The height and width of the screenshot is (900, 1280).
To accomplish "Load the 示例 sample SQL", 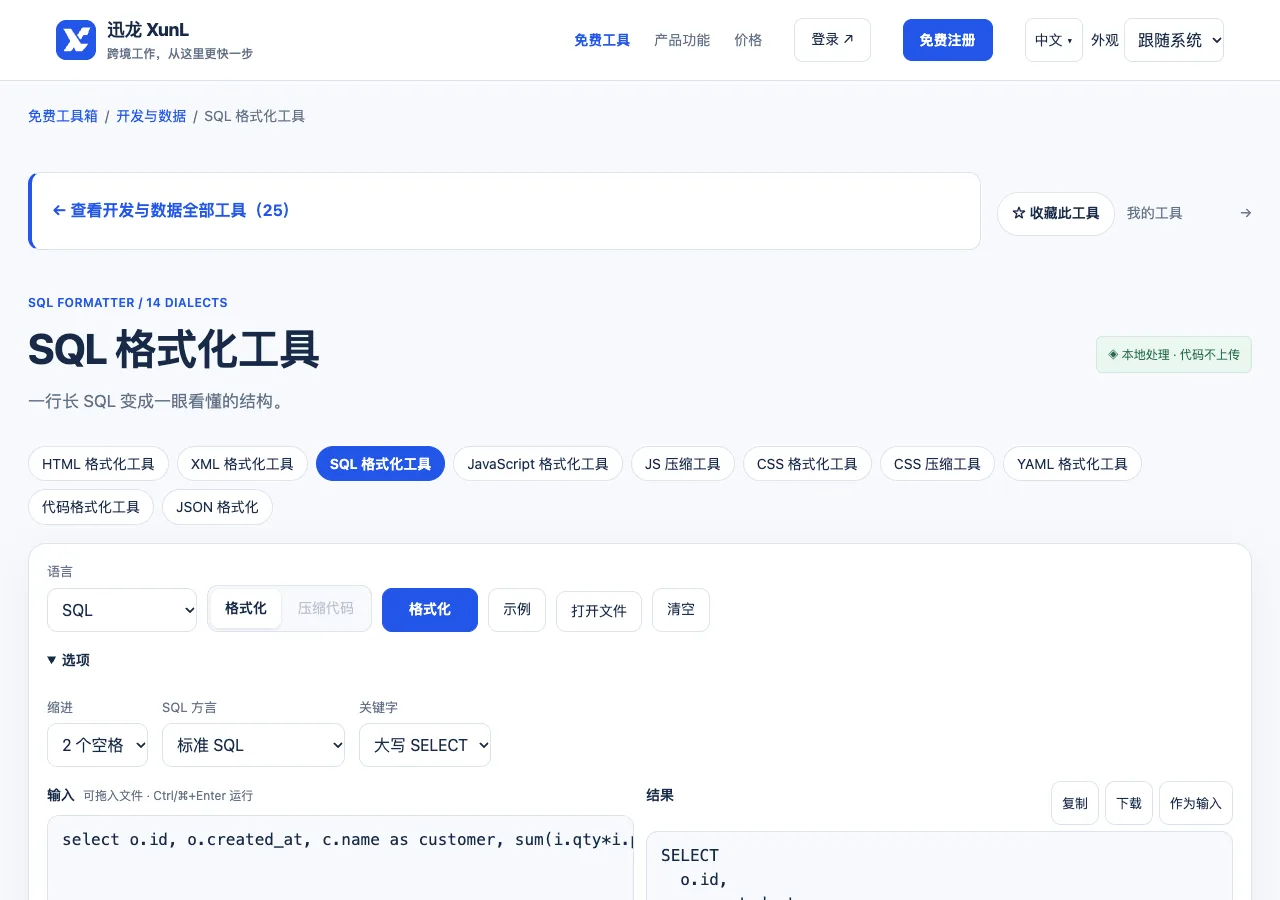I will click(x=517, y=610).
